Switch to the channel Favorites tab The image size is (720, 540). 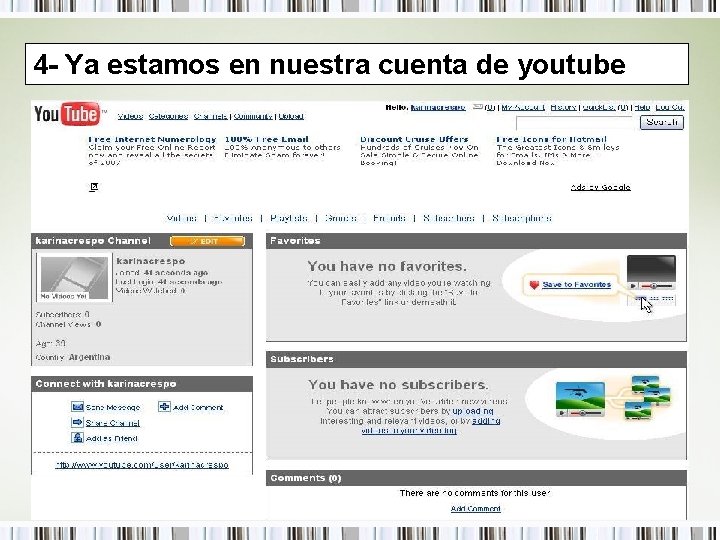[233, 218]
